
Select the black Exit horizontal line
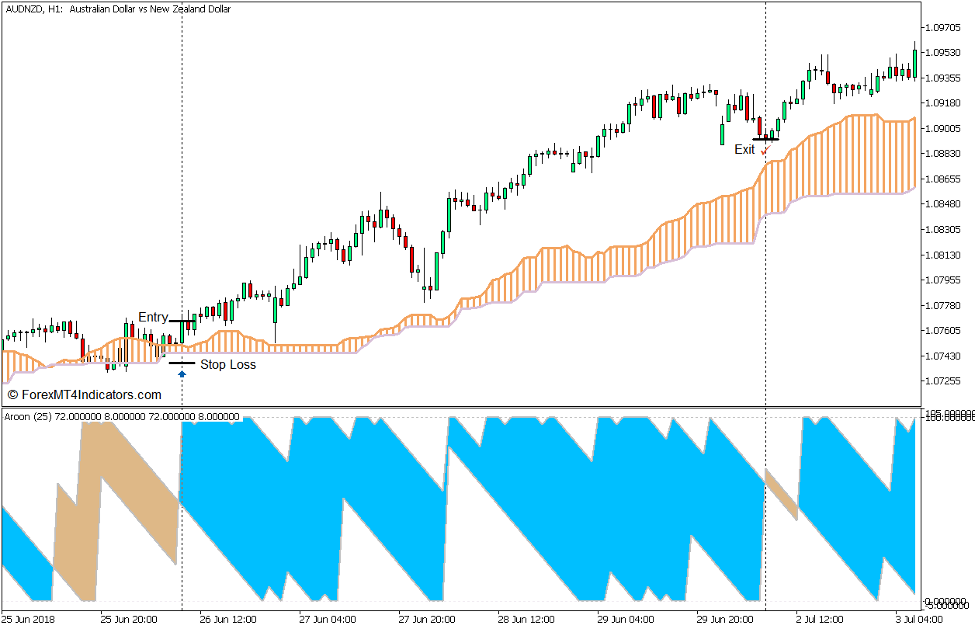click(765, 140)
